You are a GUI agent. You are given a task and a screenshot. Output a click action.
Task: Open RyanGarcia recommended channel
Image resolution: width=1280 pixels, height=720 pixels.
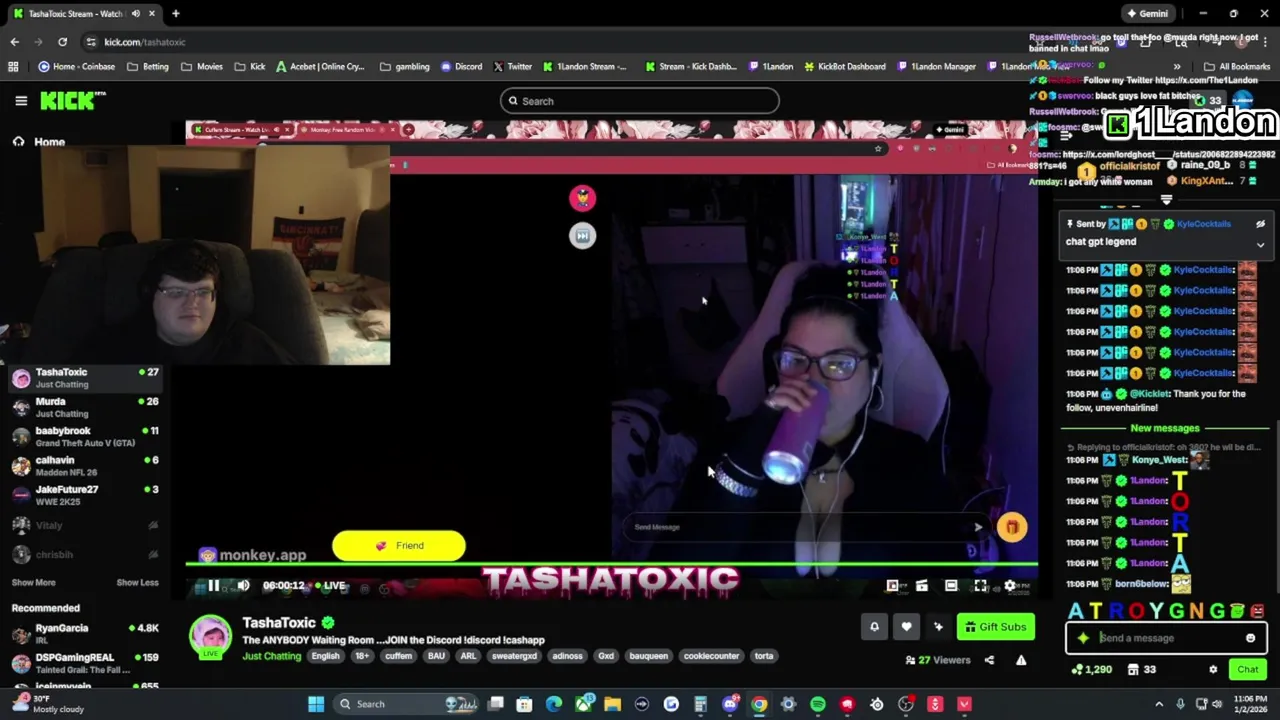click(84, 633)
